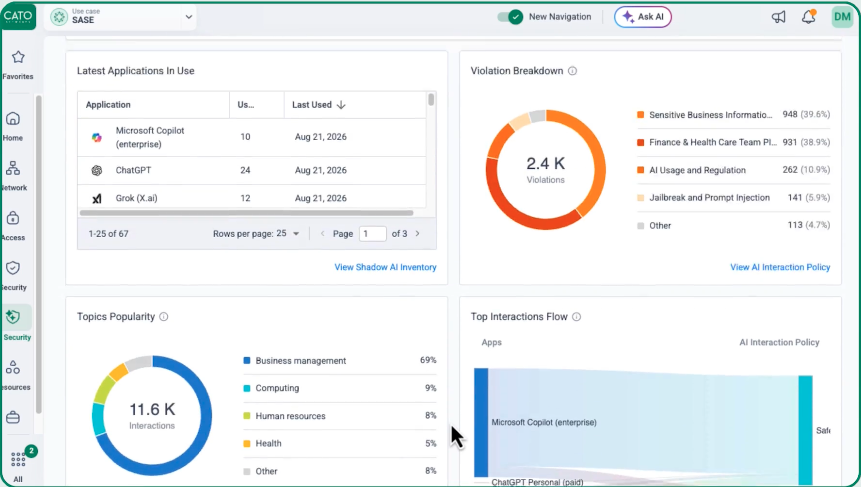Click Health yellow legend swatch

247,444
